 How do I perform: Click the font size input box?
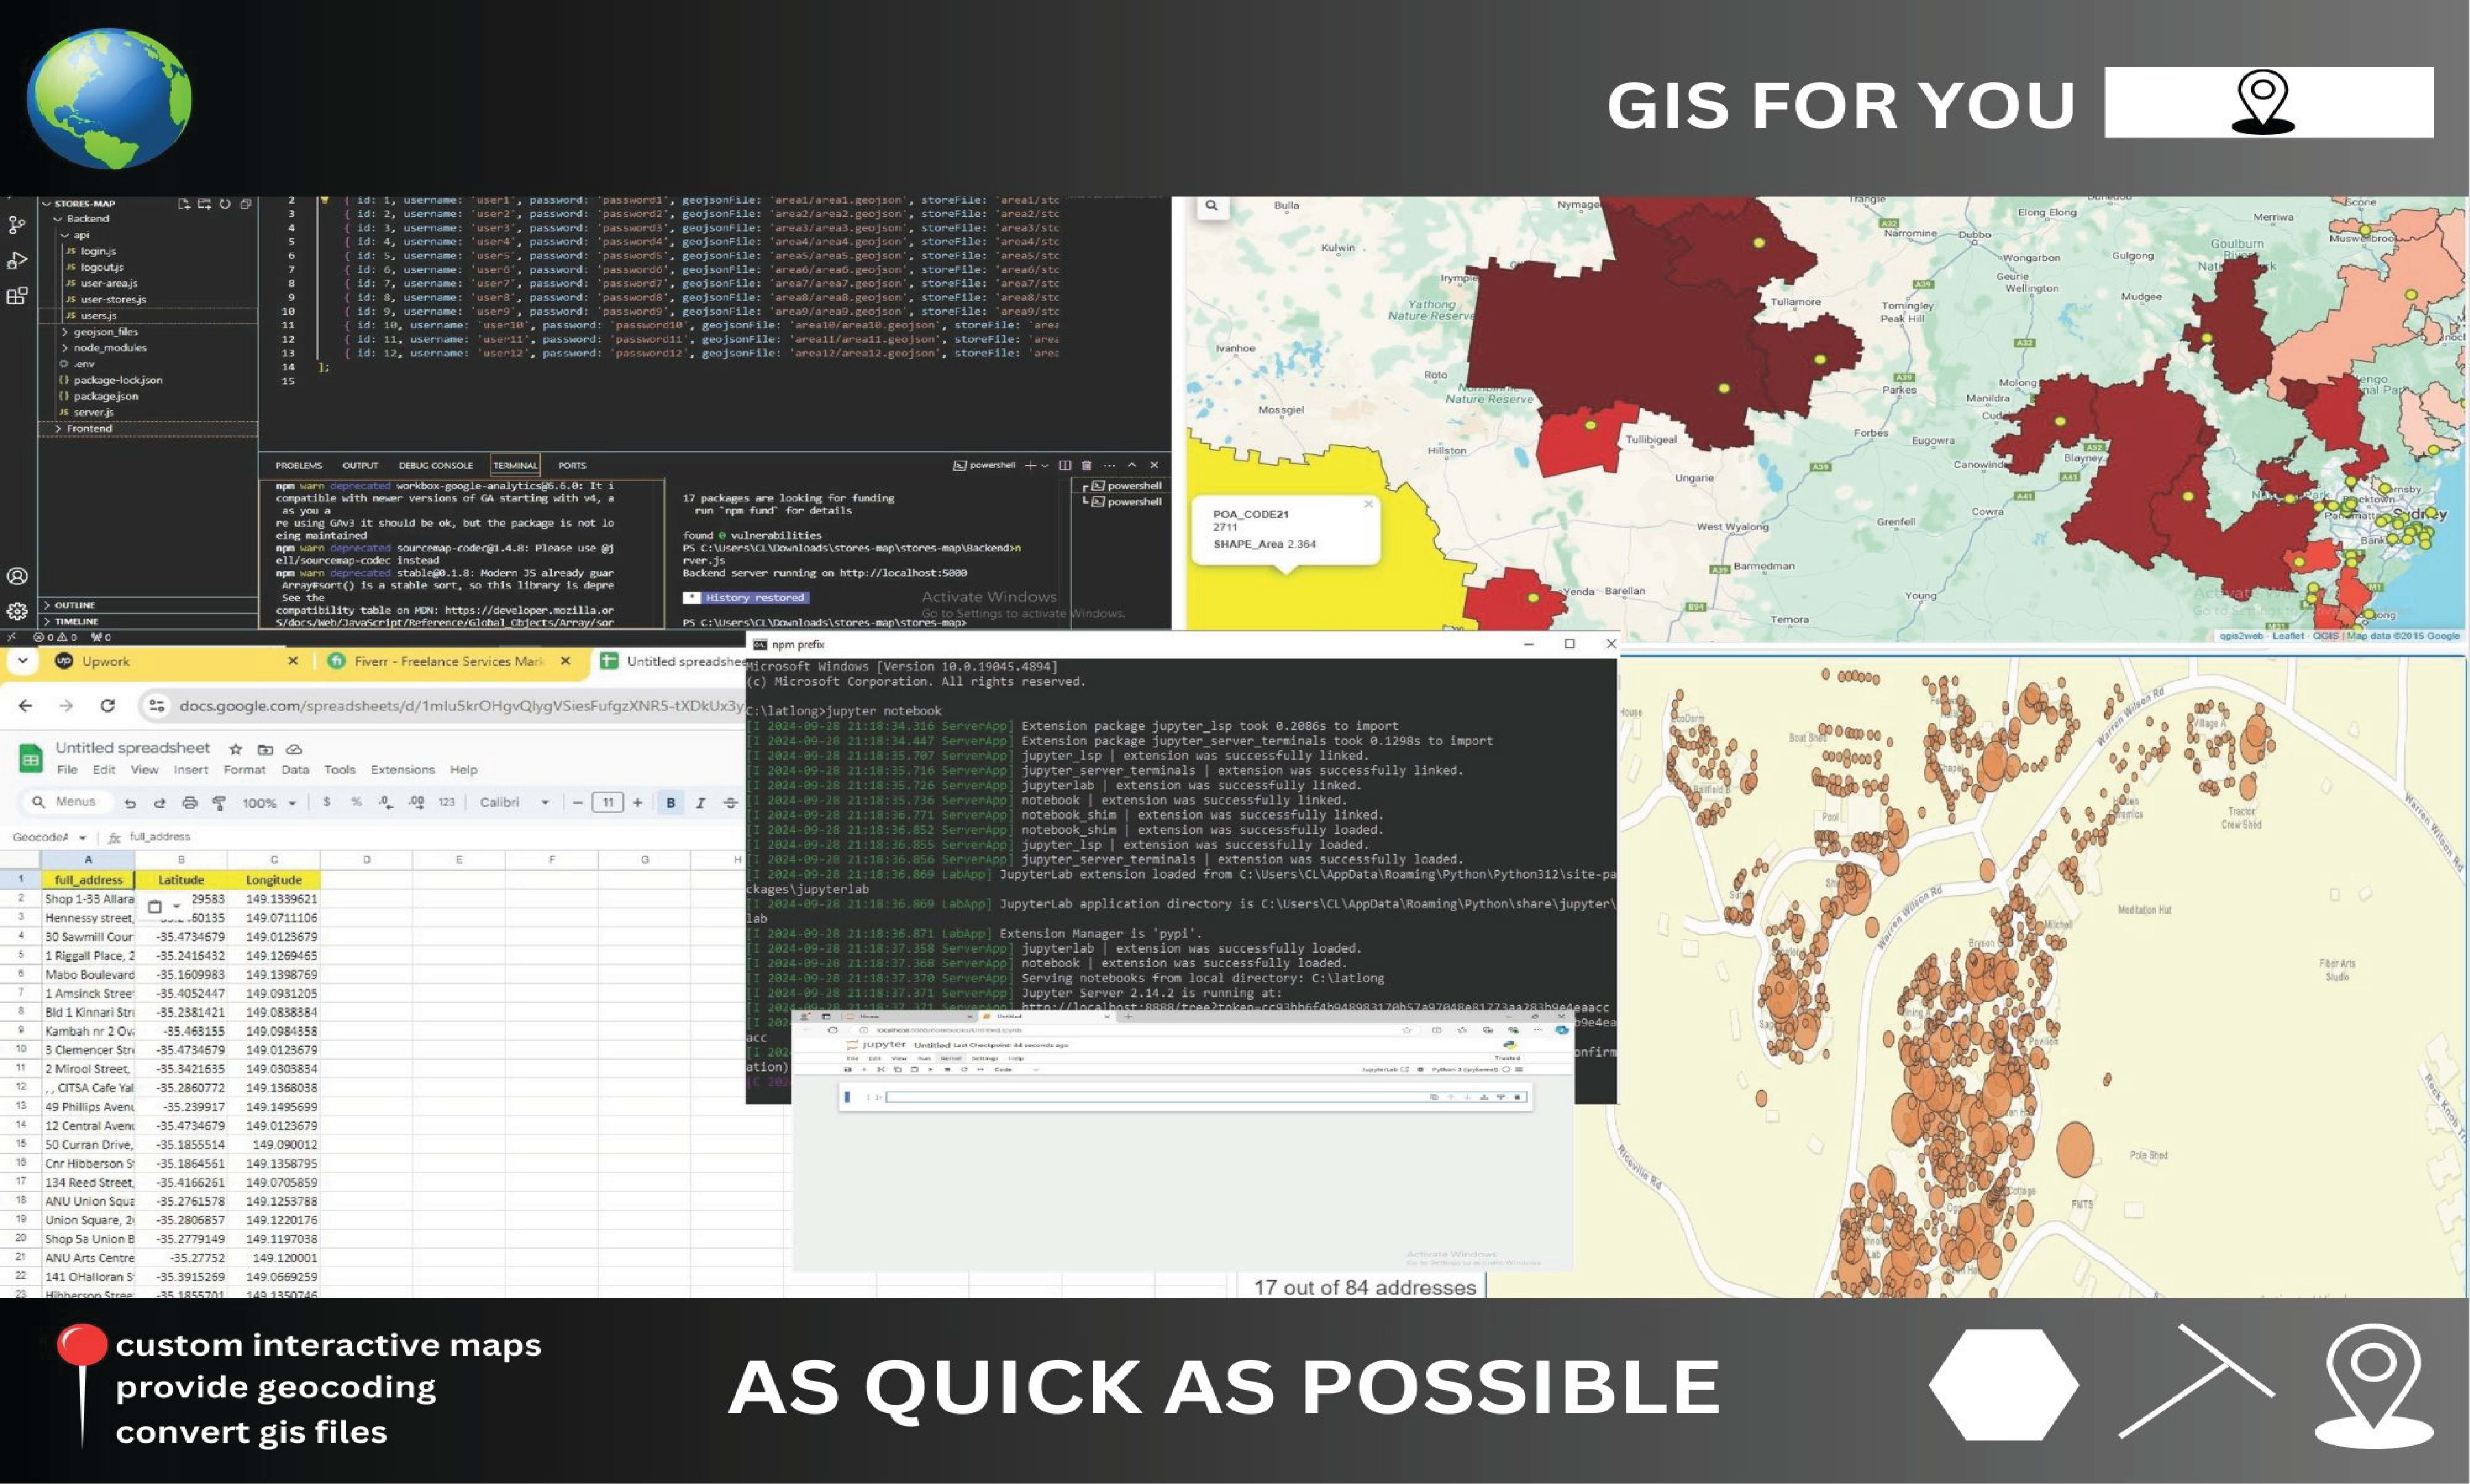pos(607,803)
